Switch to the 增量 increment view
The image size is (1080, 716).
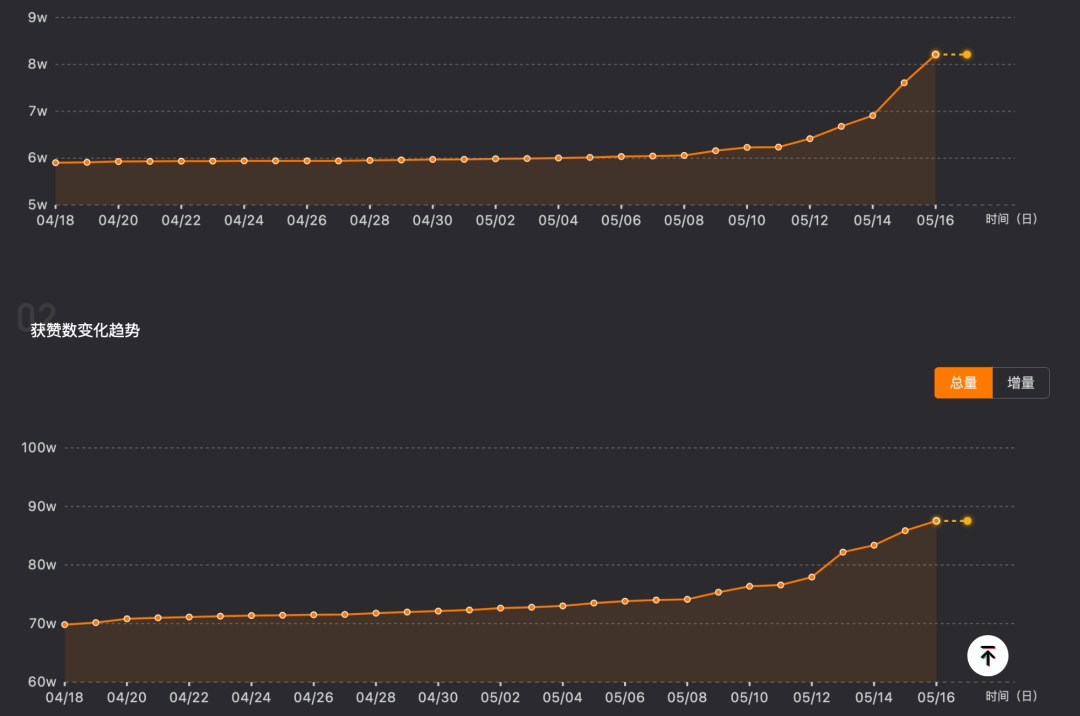click(1021, 383)
